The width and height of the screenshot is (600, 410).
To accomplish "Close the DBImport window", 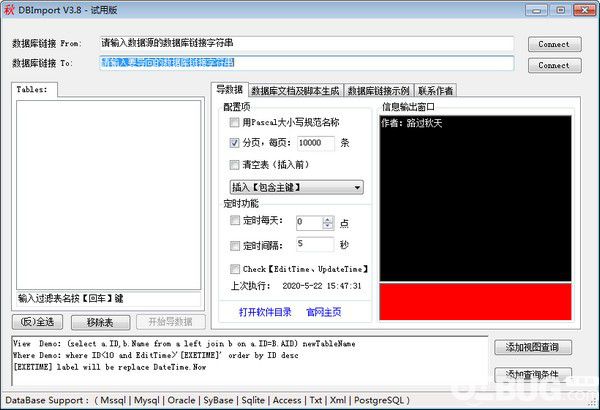I will coord(584,10).
